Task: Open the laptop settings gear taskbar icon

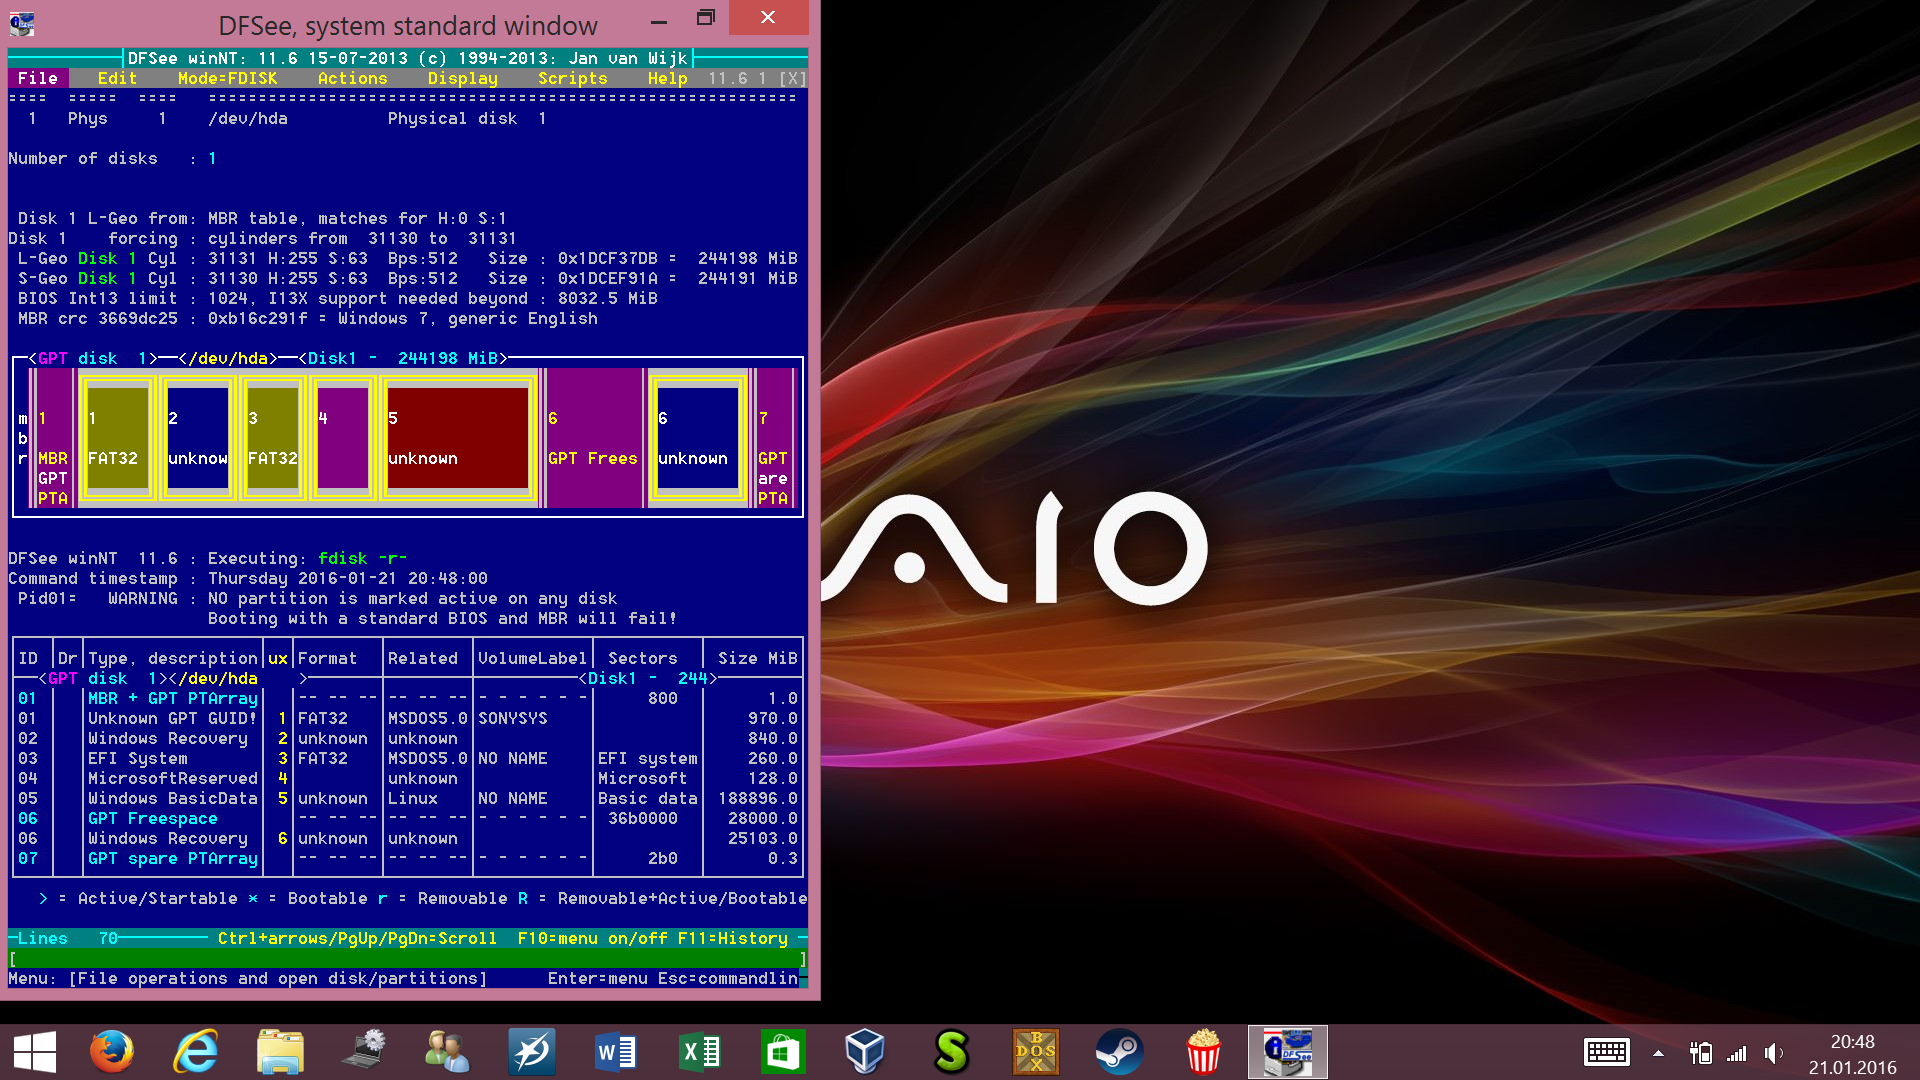Action: (364, 1052)
